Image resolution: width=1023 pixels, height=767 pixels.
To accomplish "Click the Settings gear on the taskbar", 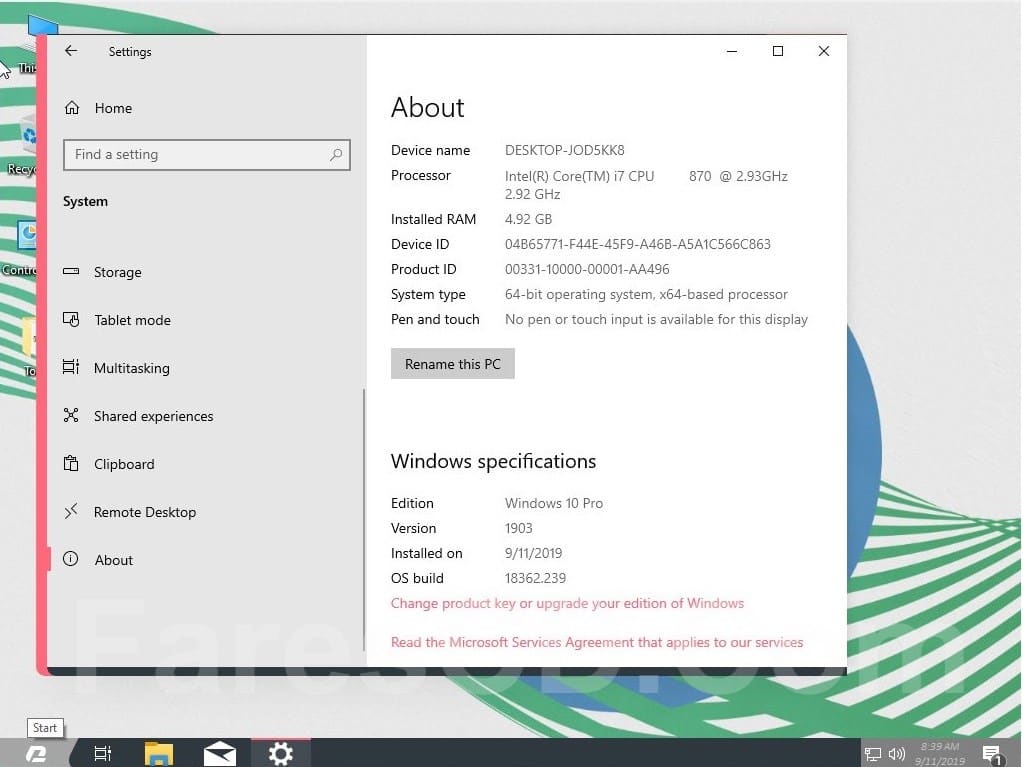I will pyautogui.click(x=281, y=754).
